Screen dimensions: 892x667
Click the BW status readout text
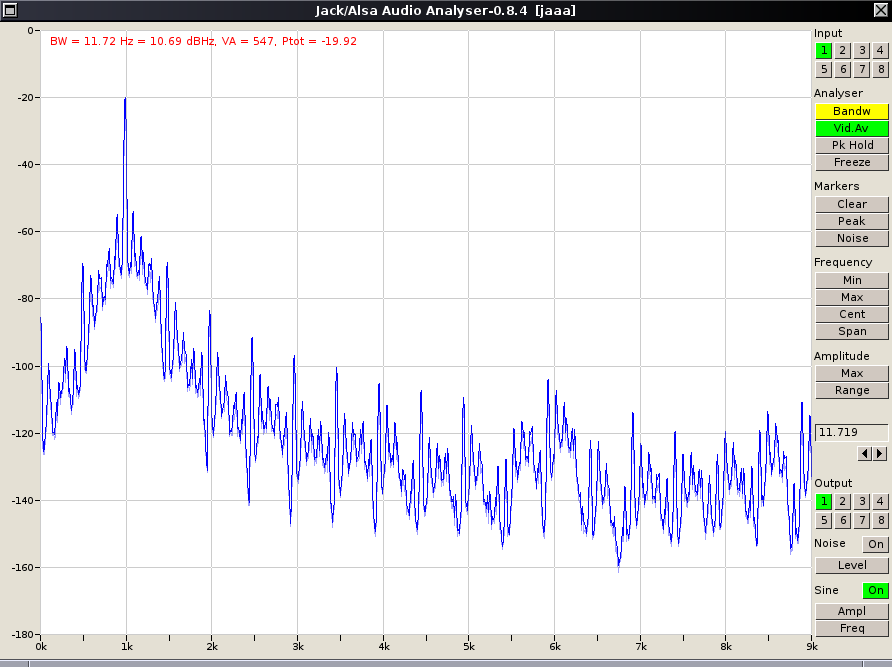pos(203,42)
